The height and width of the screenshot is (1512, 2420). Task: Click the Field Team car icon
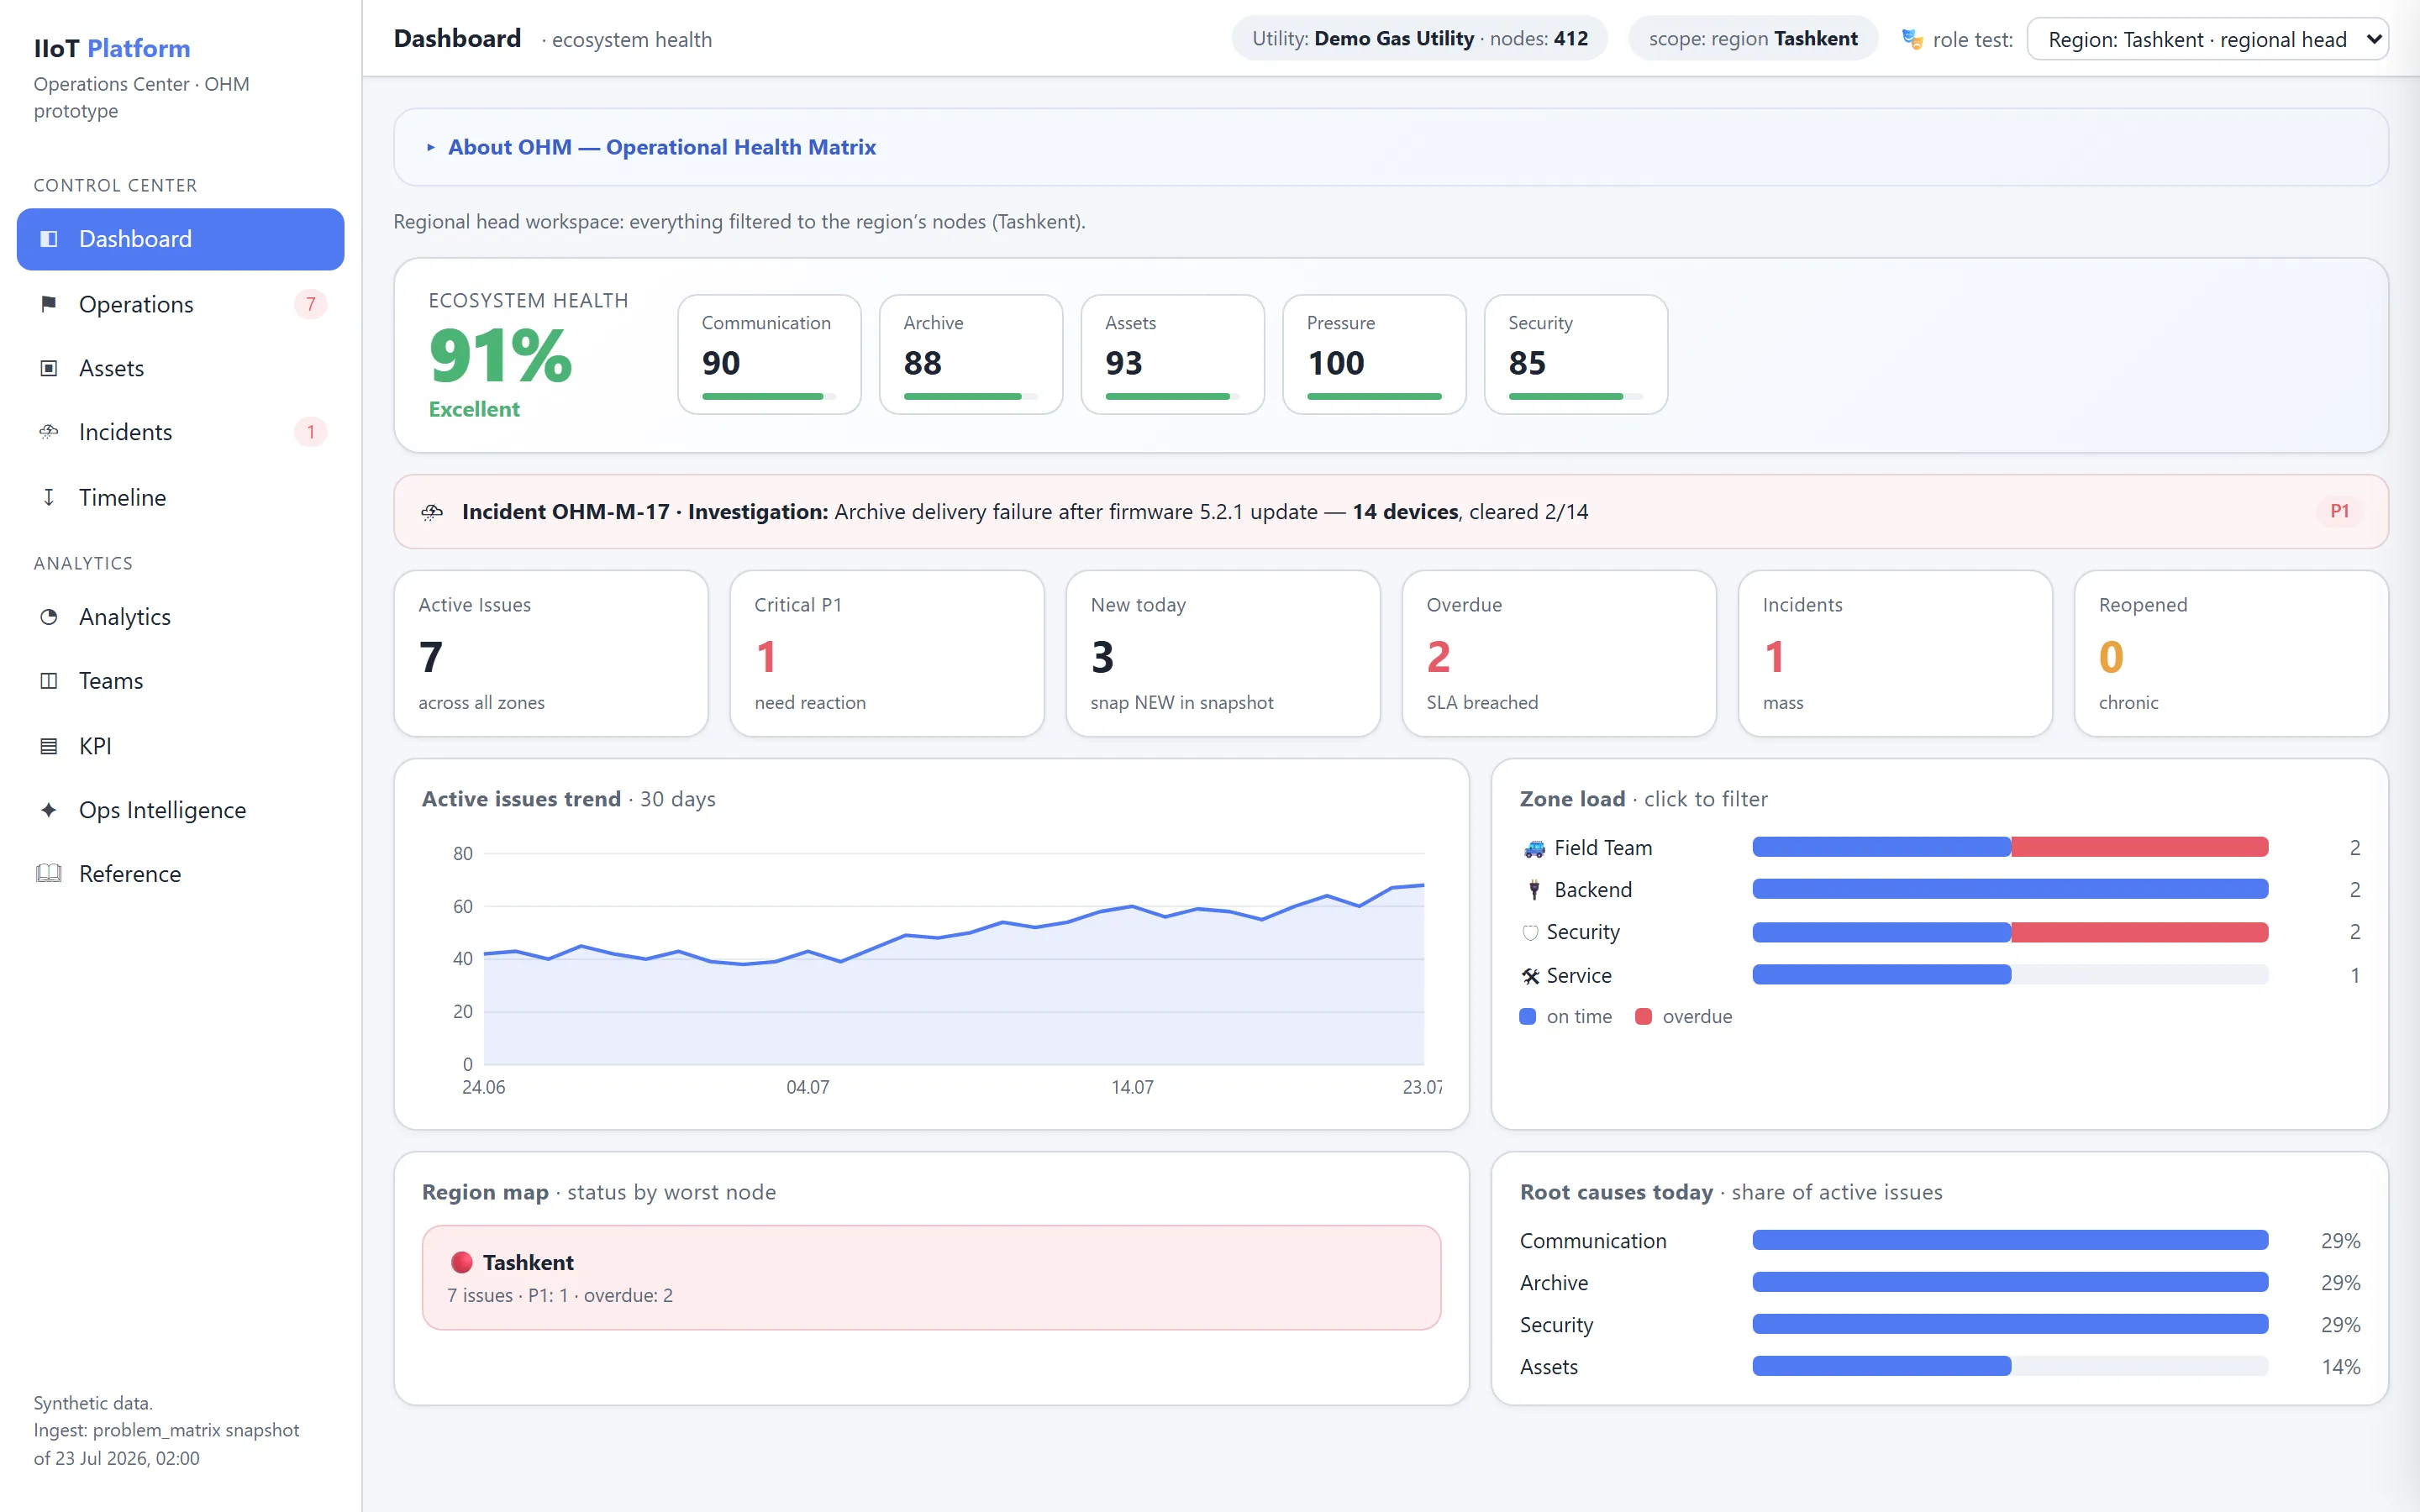point(1534,849)
